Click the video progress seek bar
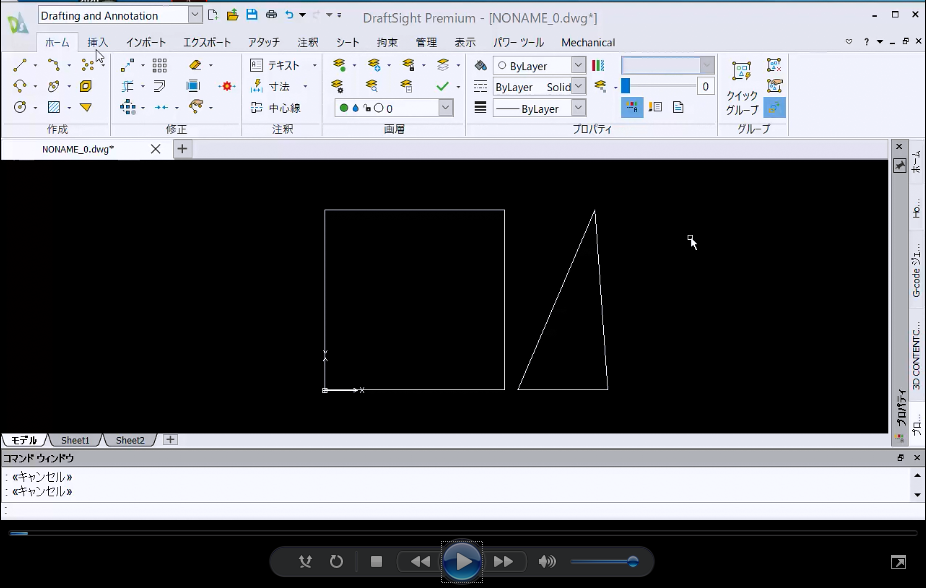 462,533
